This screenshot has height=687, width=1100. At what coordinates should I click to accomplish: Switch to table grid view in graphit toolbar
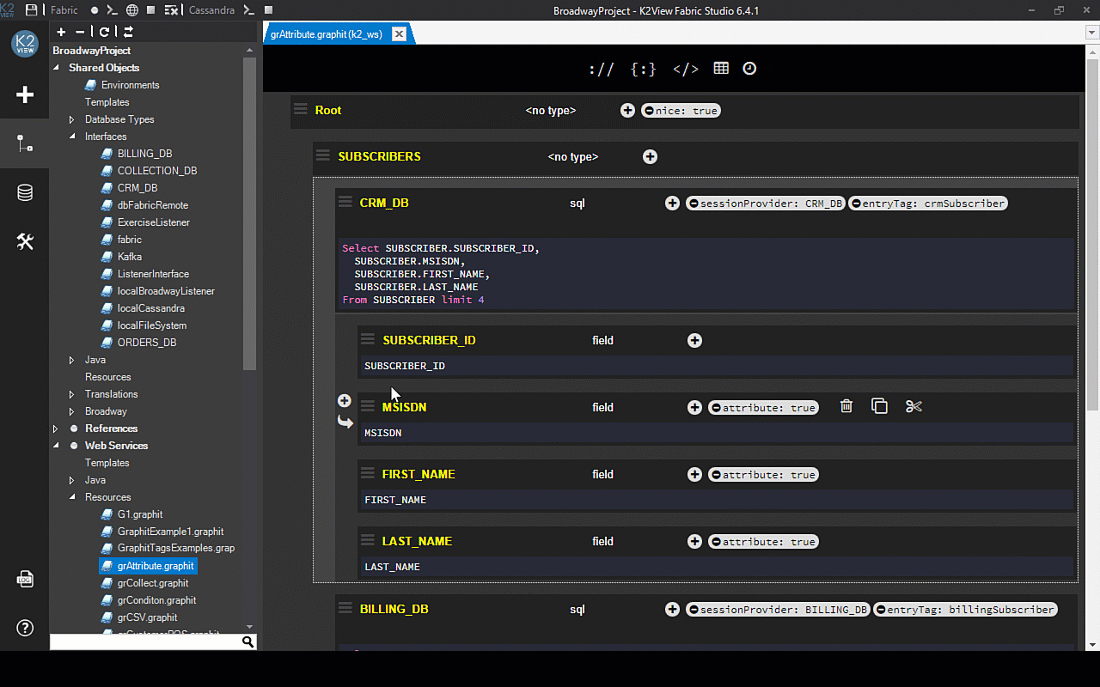coord(721,68)
